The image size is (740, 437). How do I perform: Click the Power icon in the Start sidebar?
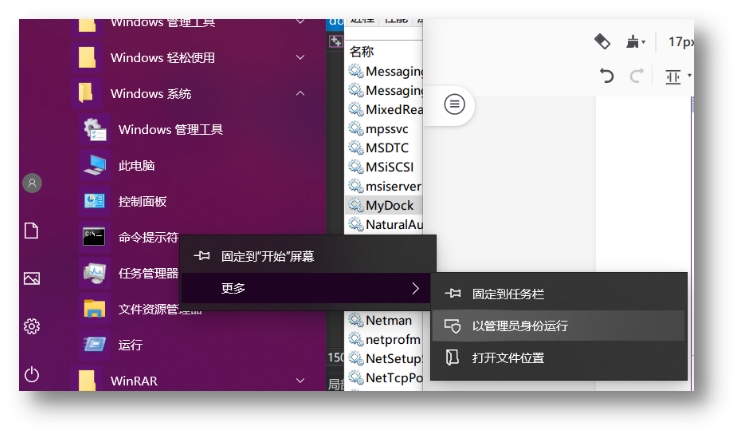click(32, 374)
